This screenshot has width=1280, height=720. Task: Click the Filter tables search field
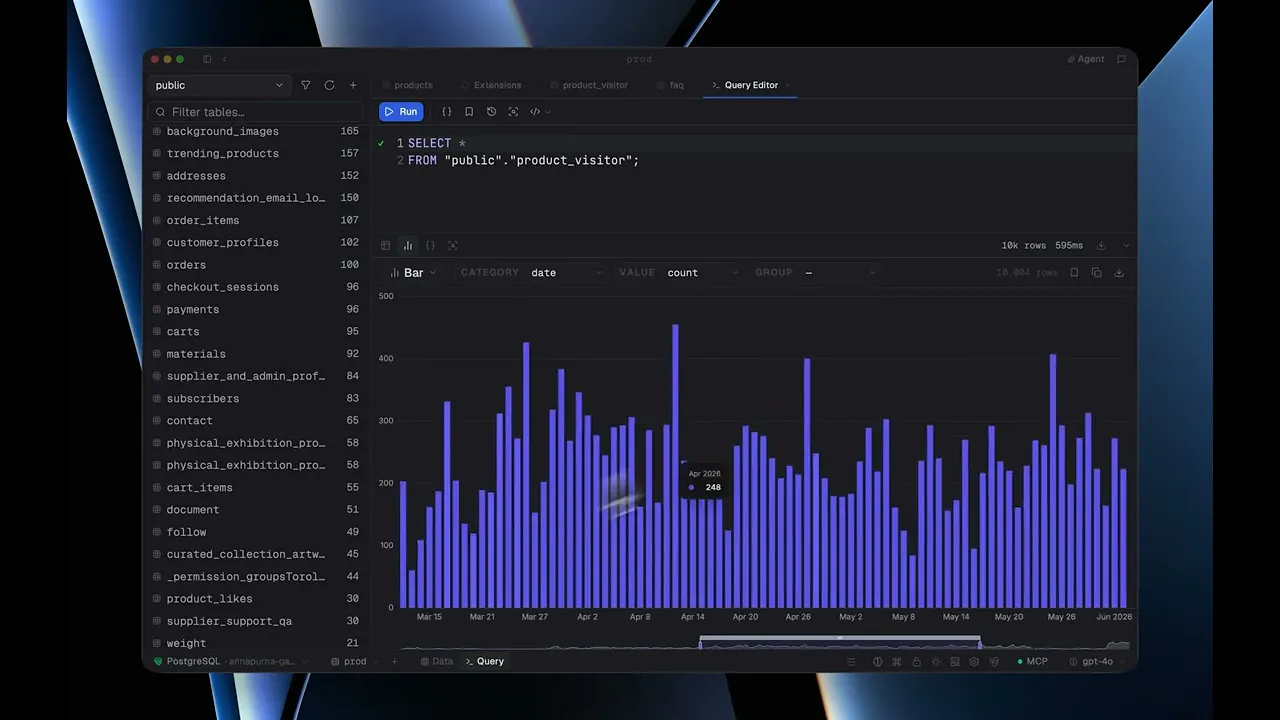(255, 112)
